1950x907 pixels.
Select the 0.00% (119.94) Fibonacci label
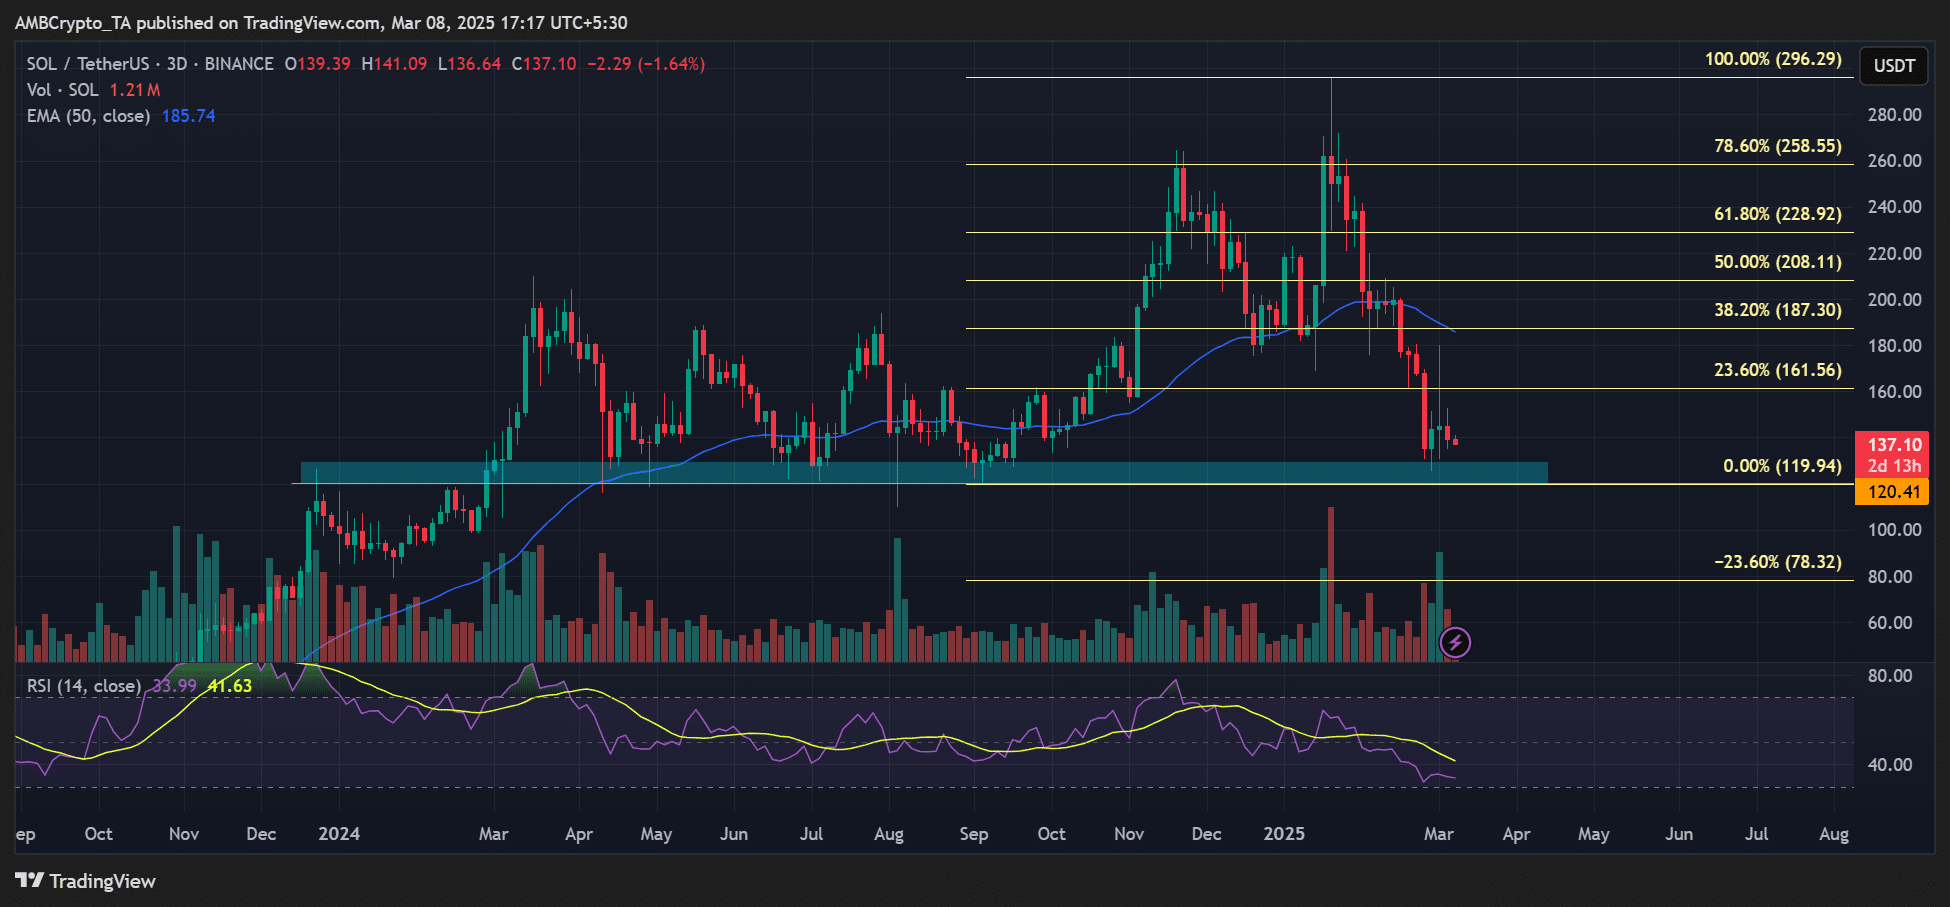pos(1782,466)
